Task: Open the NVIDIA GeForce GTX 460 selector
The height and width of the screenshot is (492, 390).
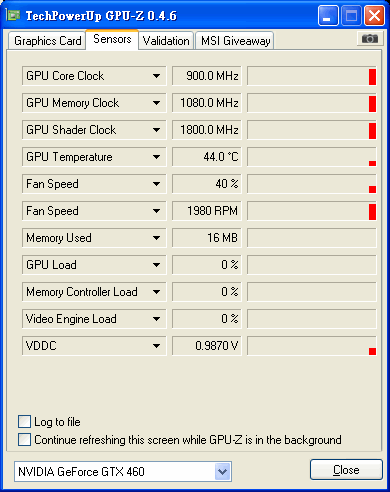Action: (123, 472)
